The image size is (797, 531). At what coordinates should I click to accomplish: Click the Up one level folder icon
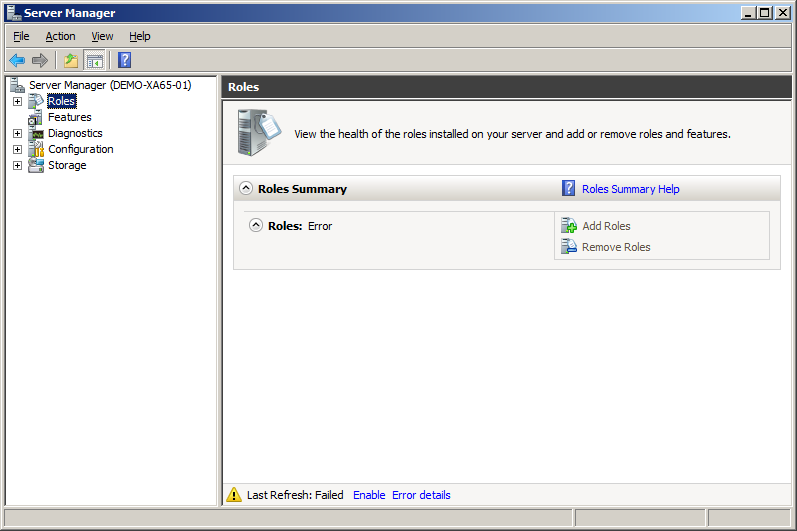tap(71, 60)
